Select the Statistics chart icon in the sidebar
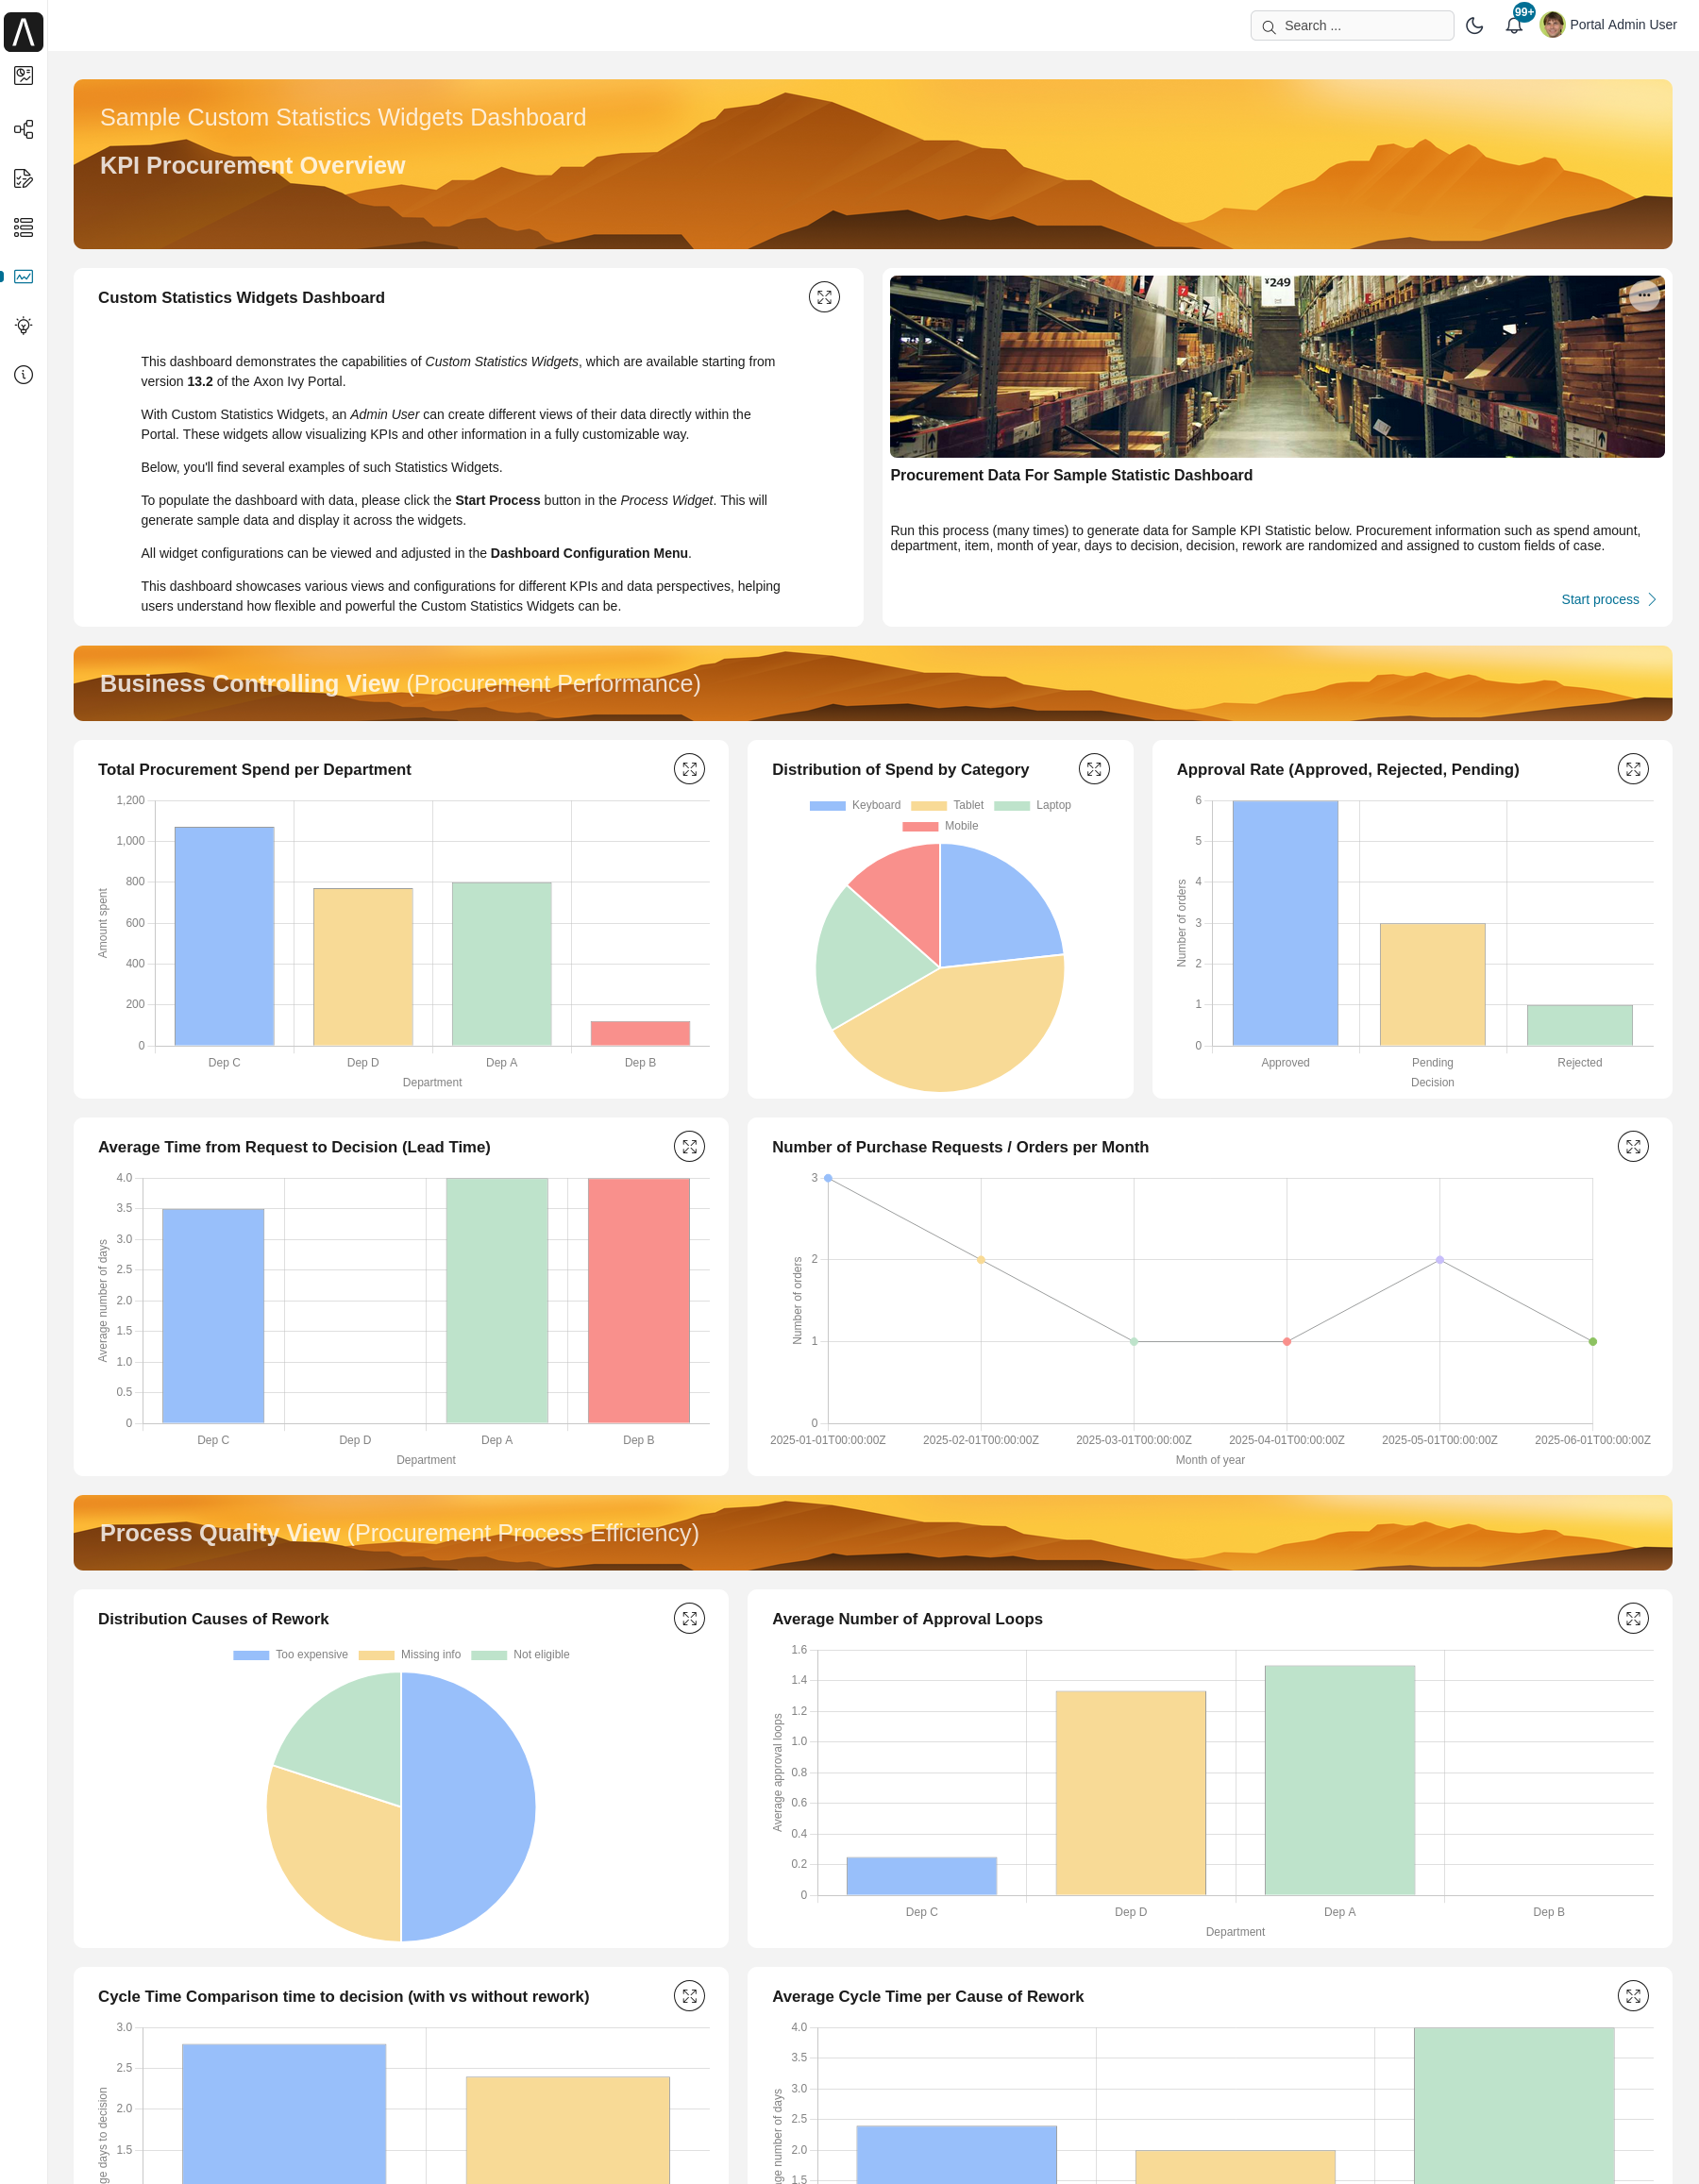This screenshot has width=1699, height=2184. click(23, 277)
